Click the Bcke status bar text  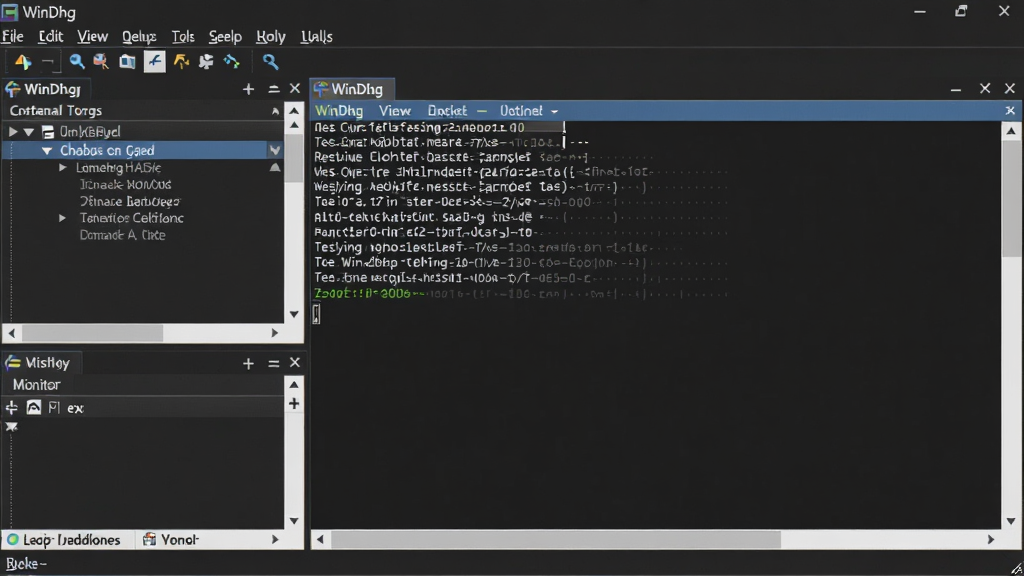tap(26, 564)
